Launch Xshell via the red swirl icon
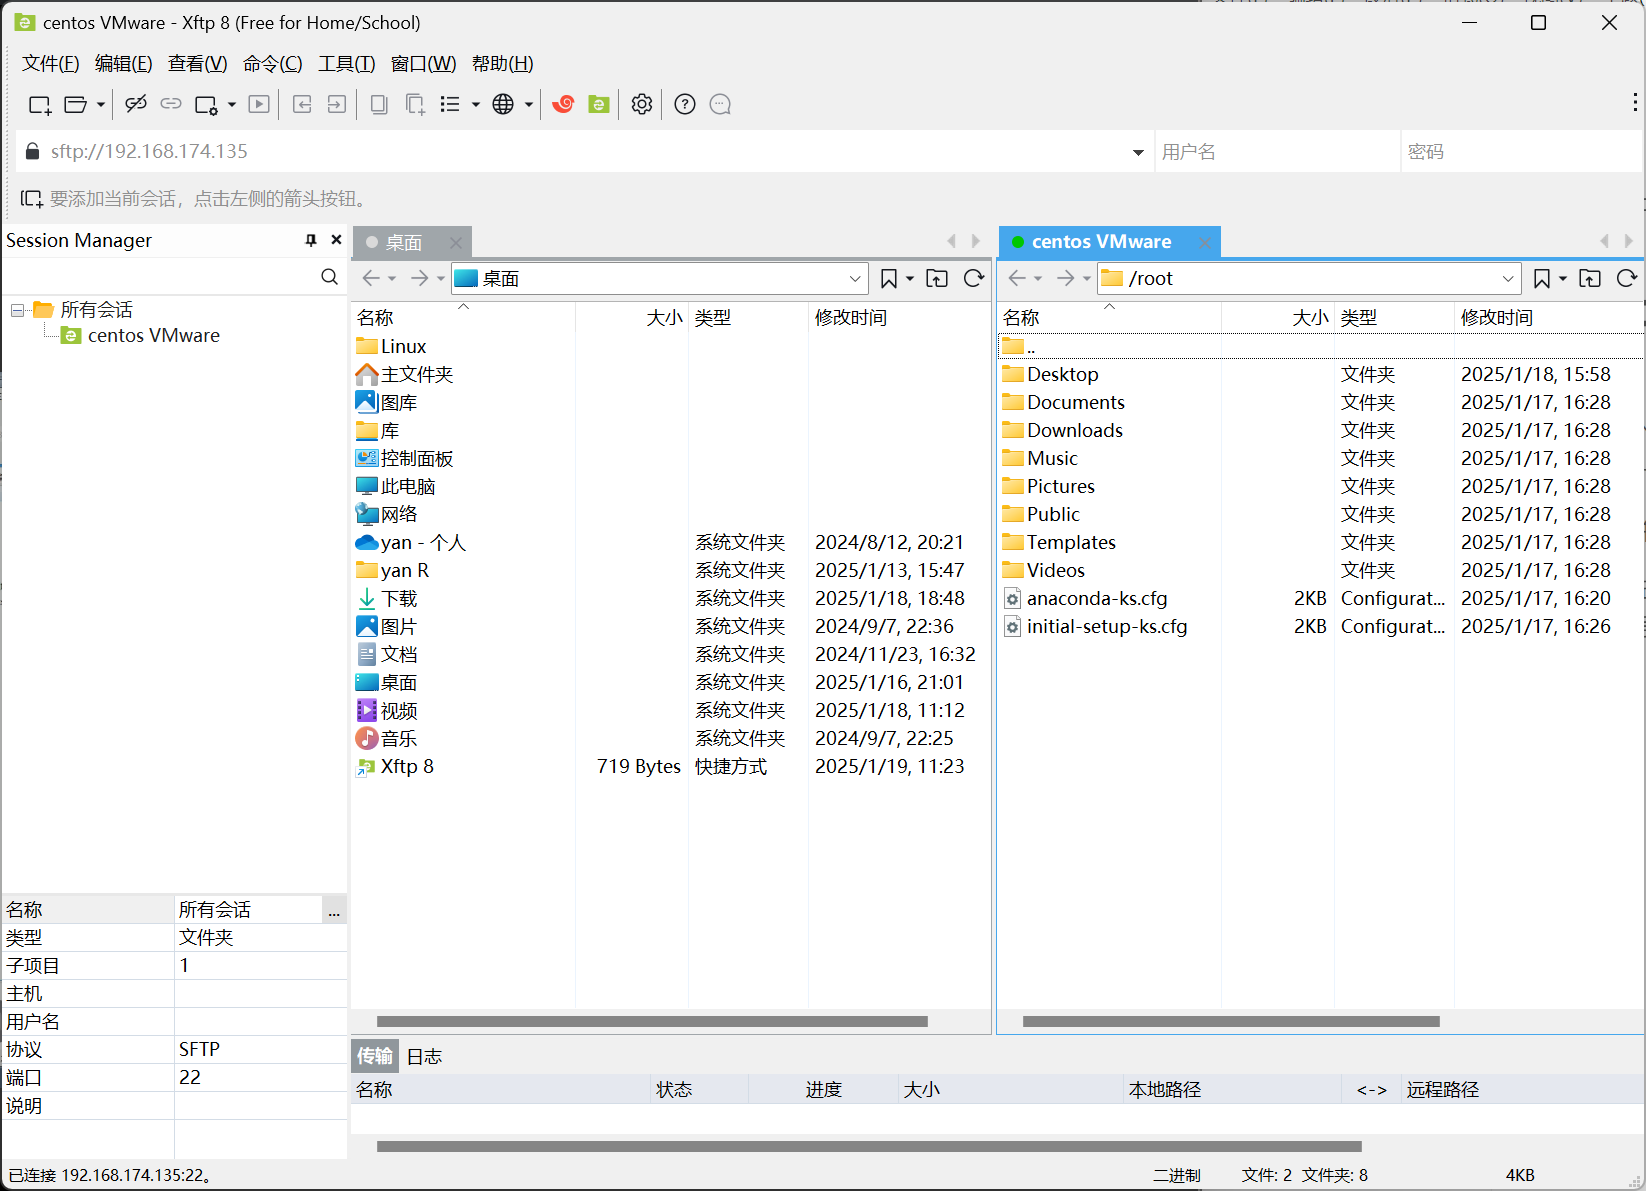This screenshot has width=1646, height=1191. coord(563,104)
